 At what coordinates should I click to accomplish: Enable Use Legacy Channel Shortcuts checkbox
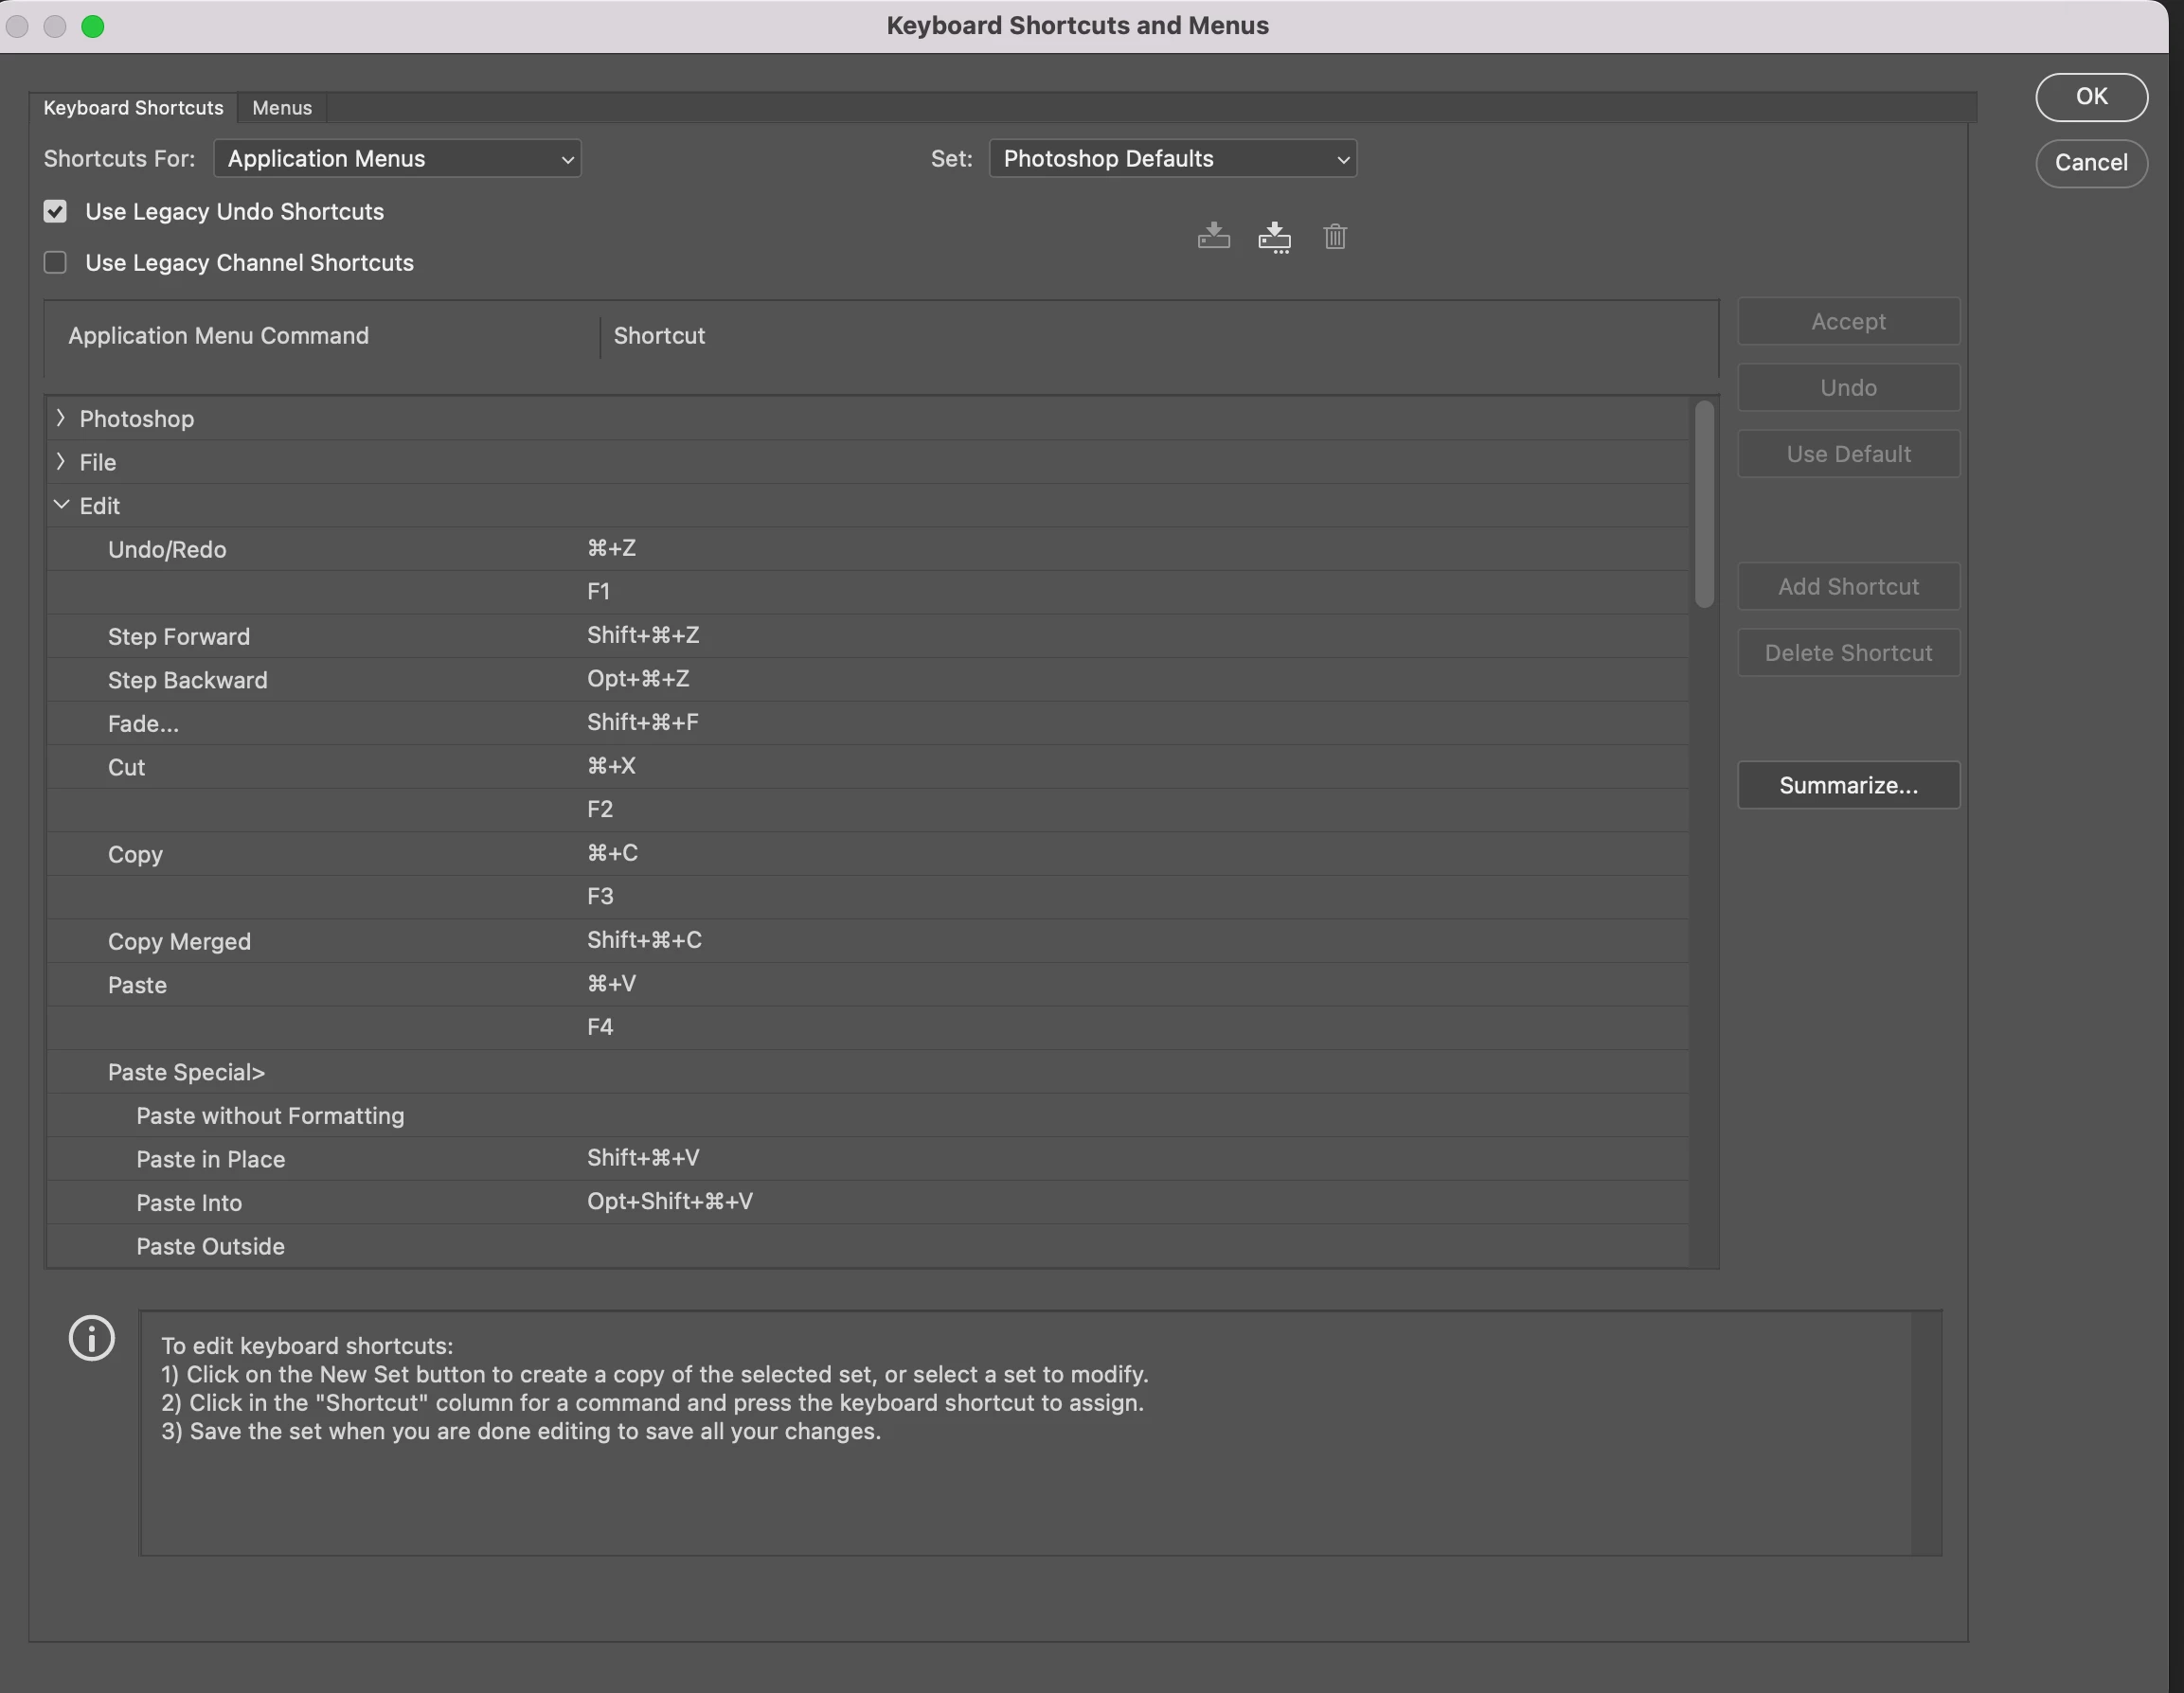[55, 262]
